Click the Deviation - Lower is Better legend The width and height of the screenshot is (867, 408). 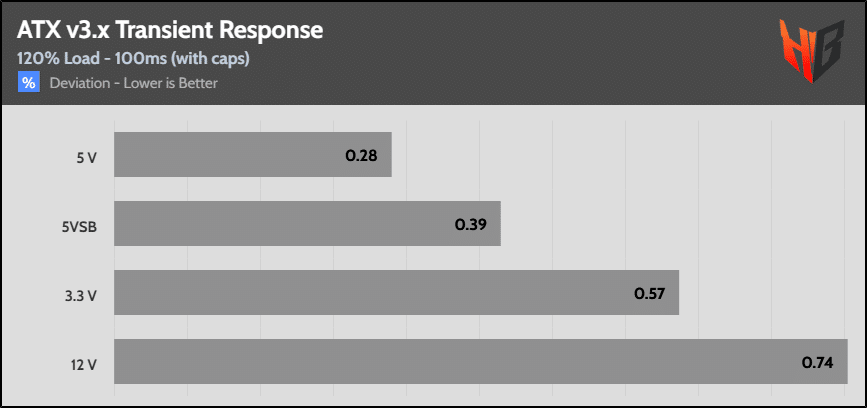coord(133,83)
